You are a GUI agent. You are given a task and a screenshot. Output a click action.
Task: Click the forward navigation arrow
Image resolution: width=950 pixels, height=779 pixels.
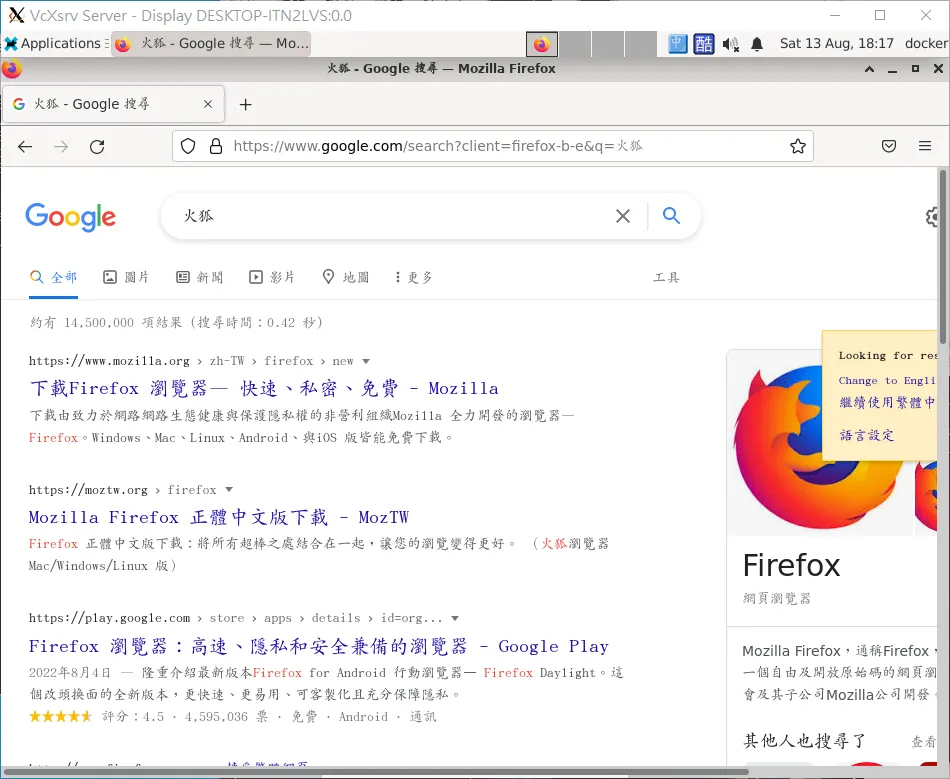61,147
